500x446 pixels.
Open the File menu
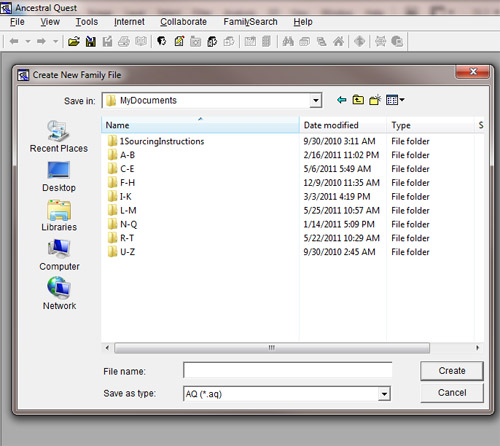pyautogui.click(x=17, y=22)
